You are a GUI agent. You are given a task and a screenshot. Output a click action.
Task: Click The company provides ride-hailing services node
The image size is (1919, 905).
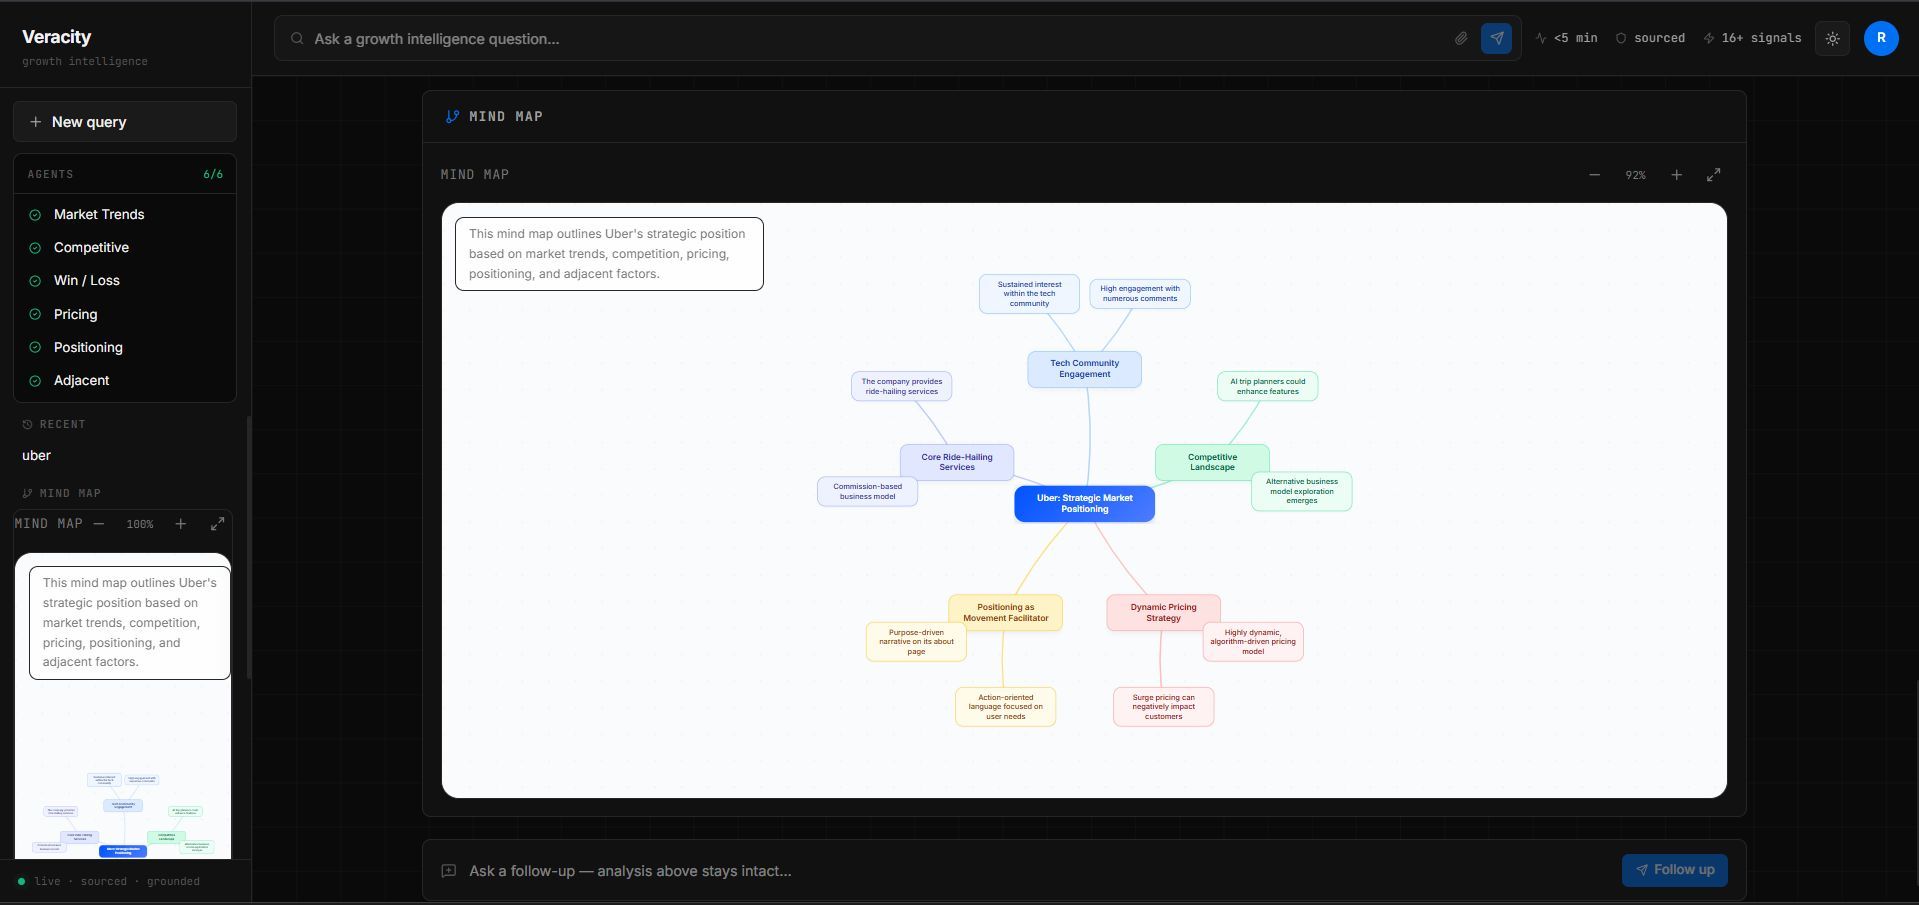[901, 386]
